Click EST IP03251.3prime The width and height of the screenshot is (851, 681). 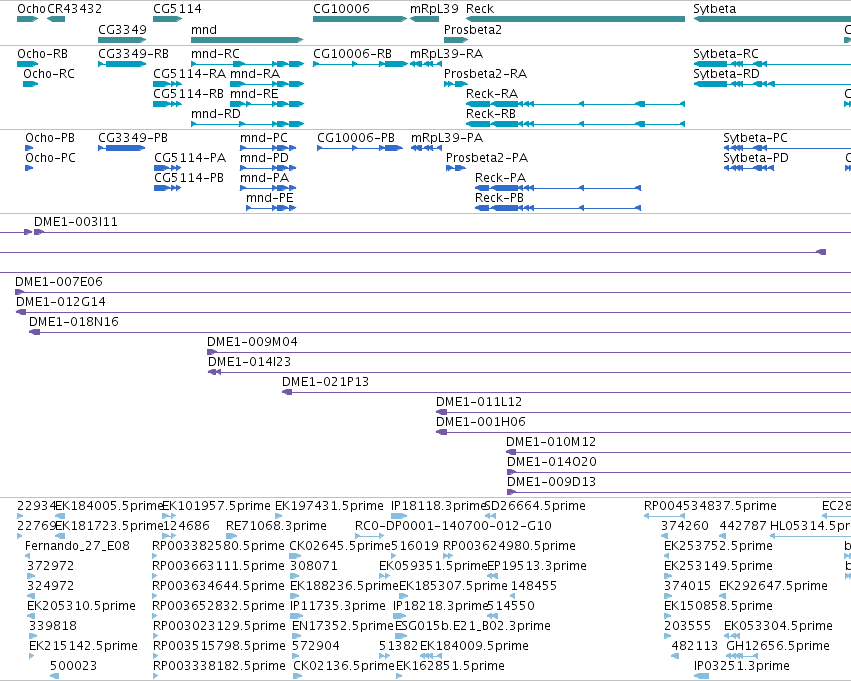tap(702, 677)
